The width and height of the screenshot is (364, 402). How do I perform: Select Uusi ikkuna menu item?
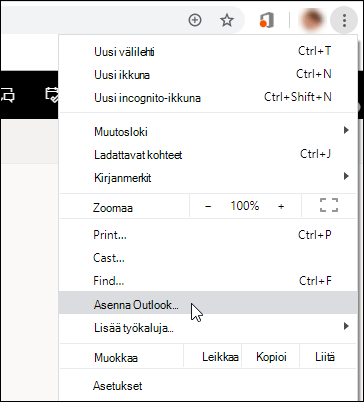(208, 74)
